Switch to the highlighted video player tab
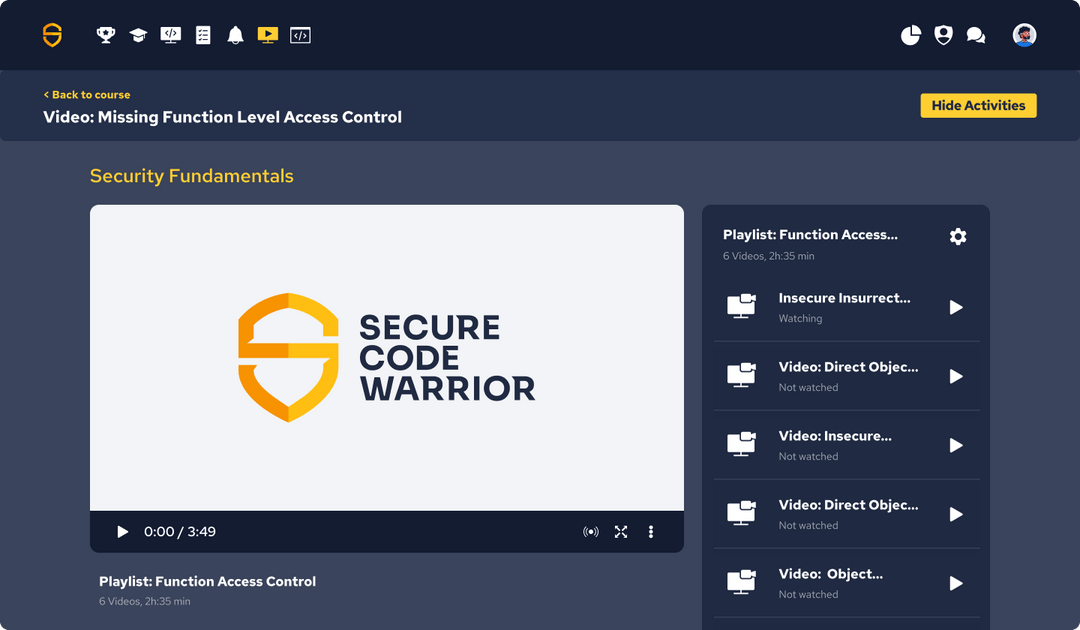1080x630 pixels. click(x=268, y=34)
